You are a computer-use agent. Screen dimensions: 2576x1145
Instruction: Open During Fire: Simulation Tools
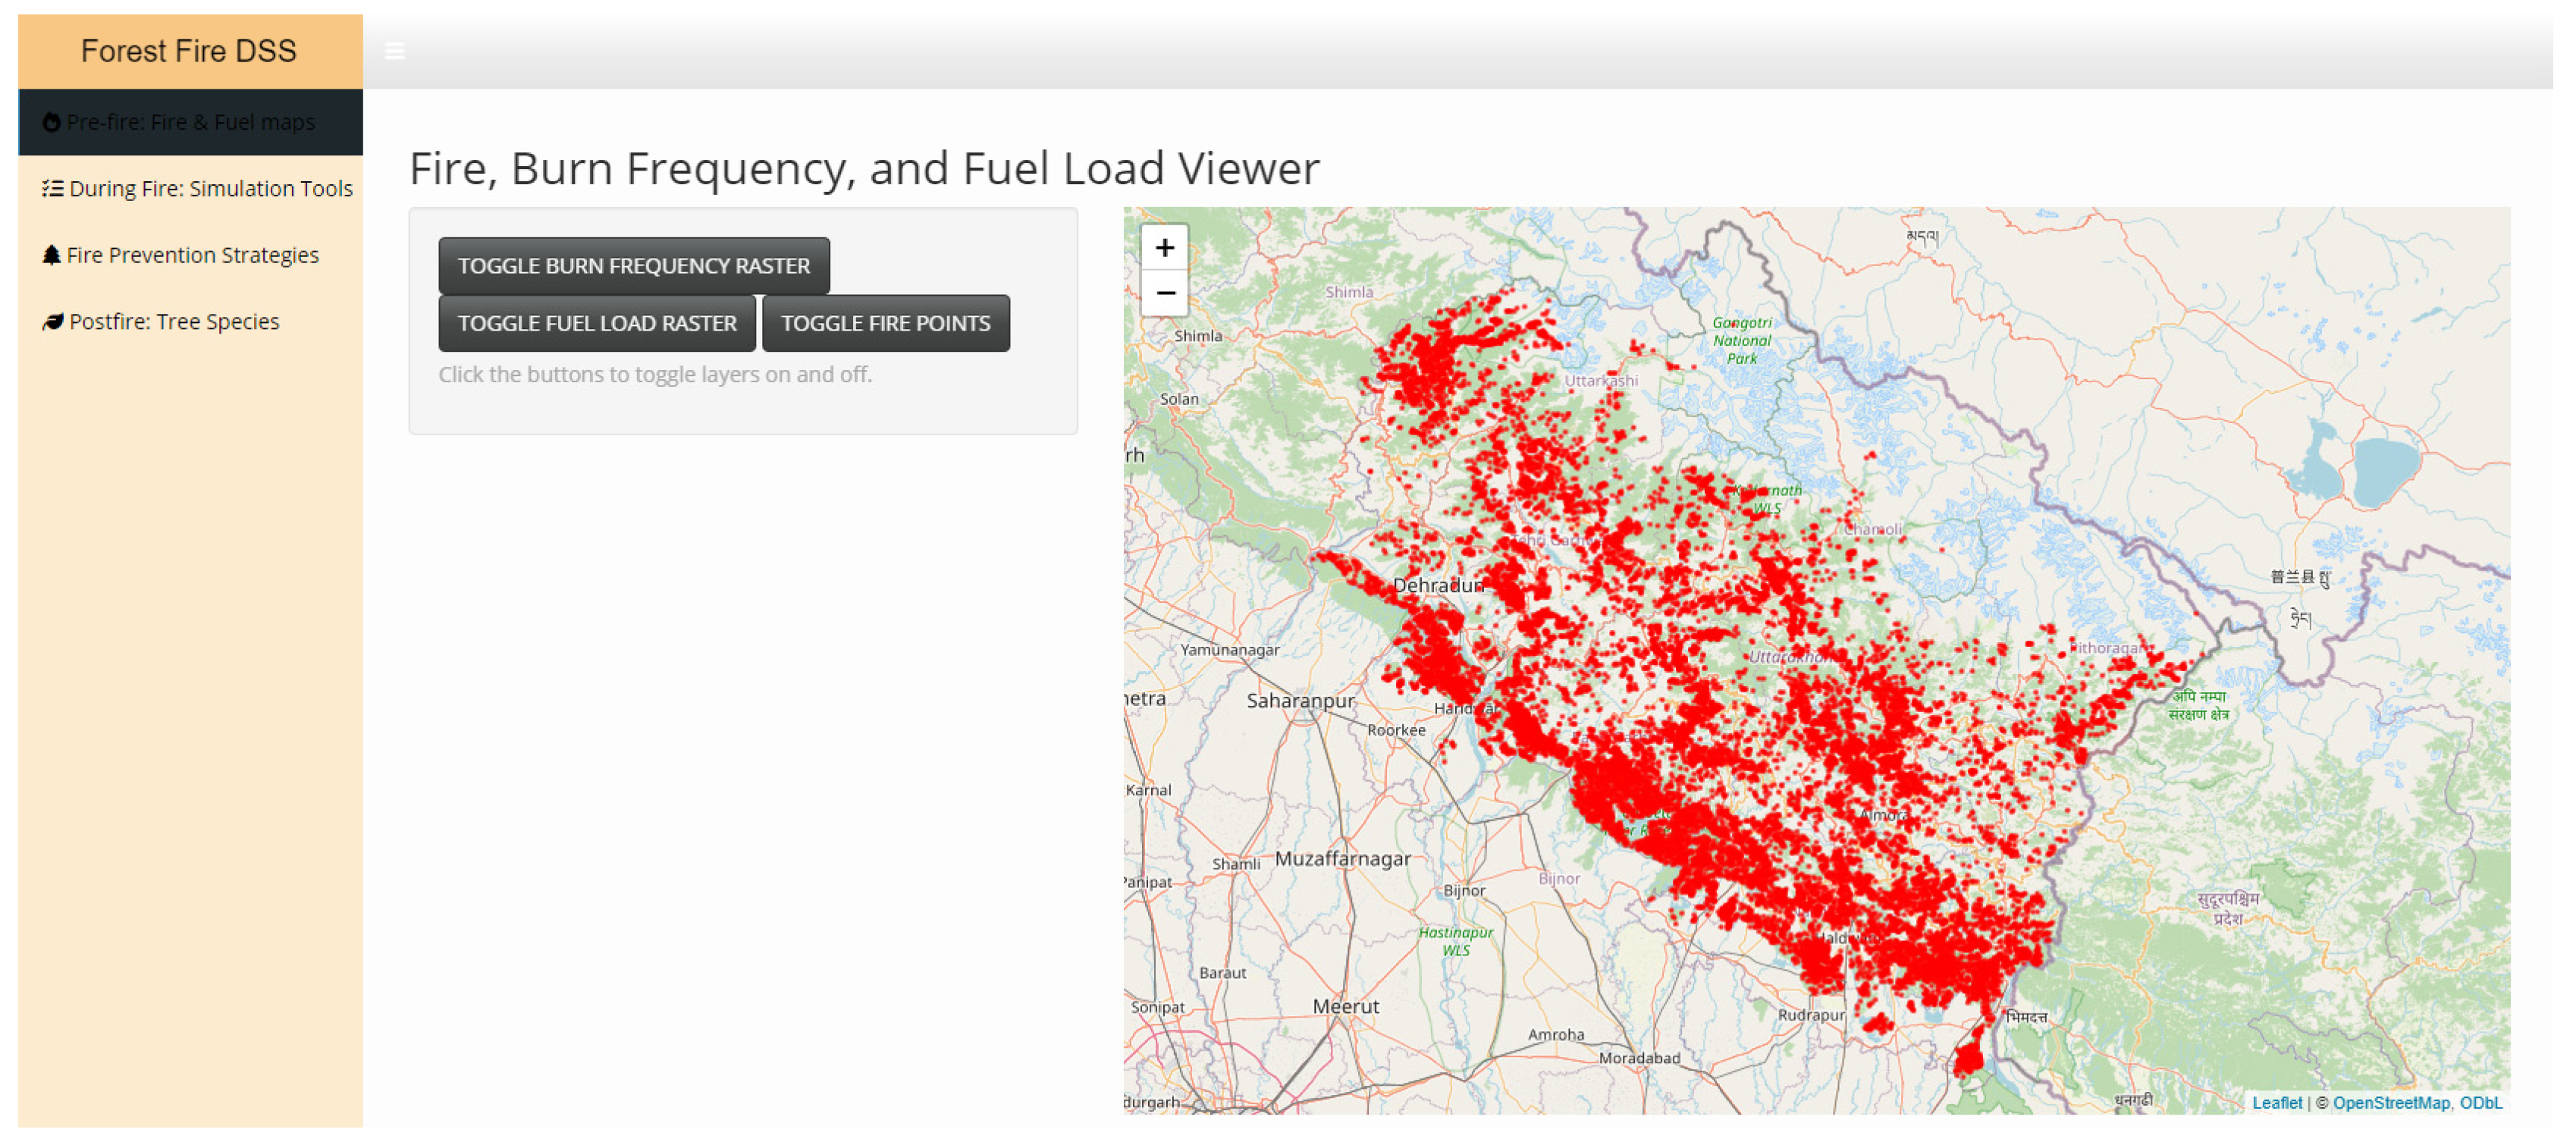coord(190,188)
